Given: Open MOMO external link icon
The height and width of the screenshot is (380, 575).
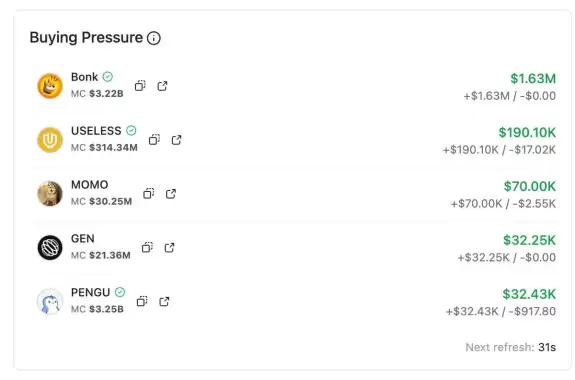Looking at the screenshot, I should tap(171, 194).
